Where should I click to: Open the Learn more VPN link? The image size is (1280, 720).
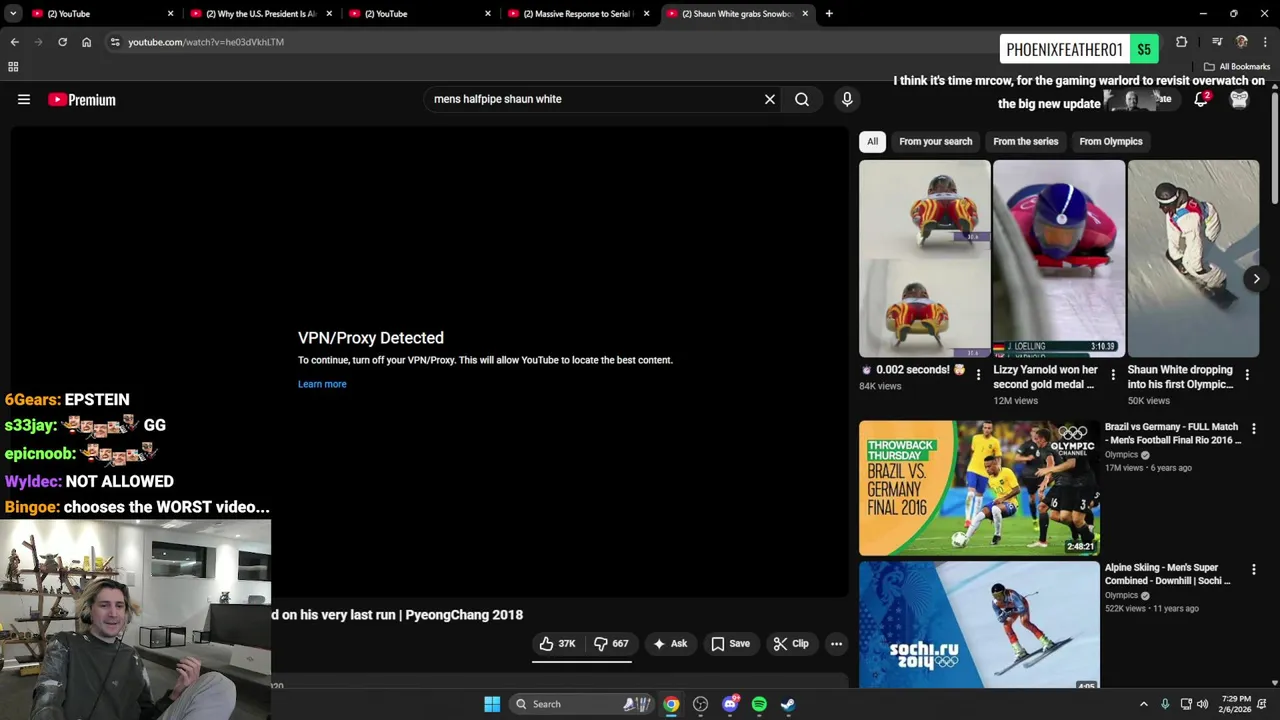[x=322, y=384]
